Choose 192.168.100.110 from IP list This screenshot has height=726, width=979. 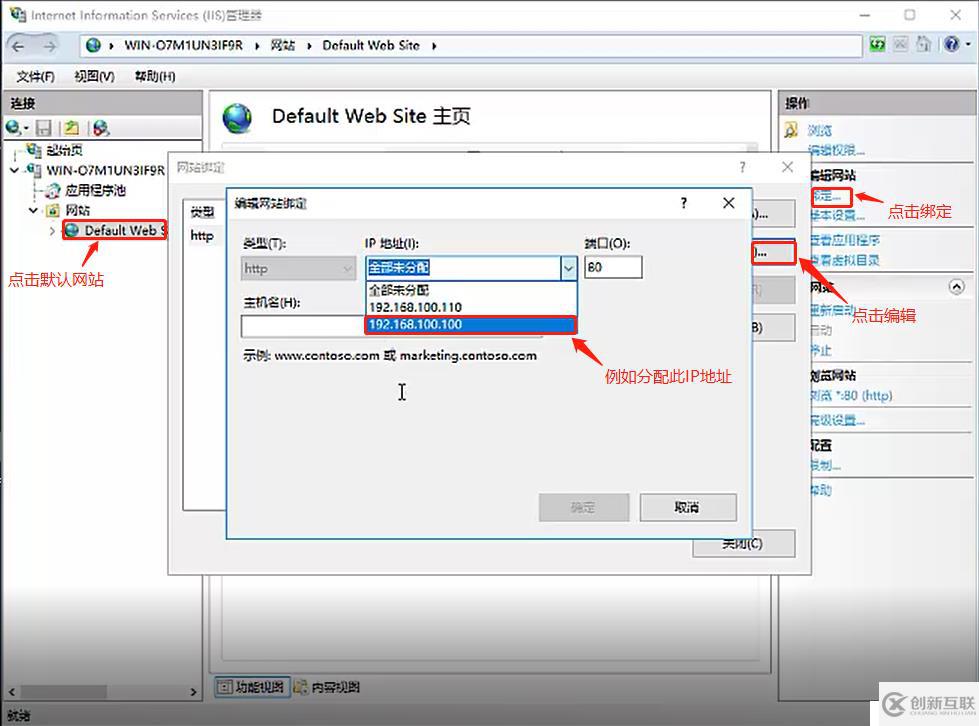(x=471, y=307)
